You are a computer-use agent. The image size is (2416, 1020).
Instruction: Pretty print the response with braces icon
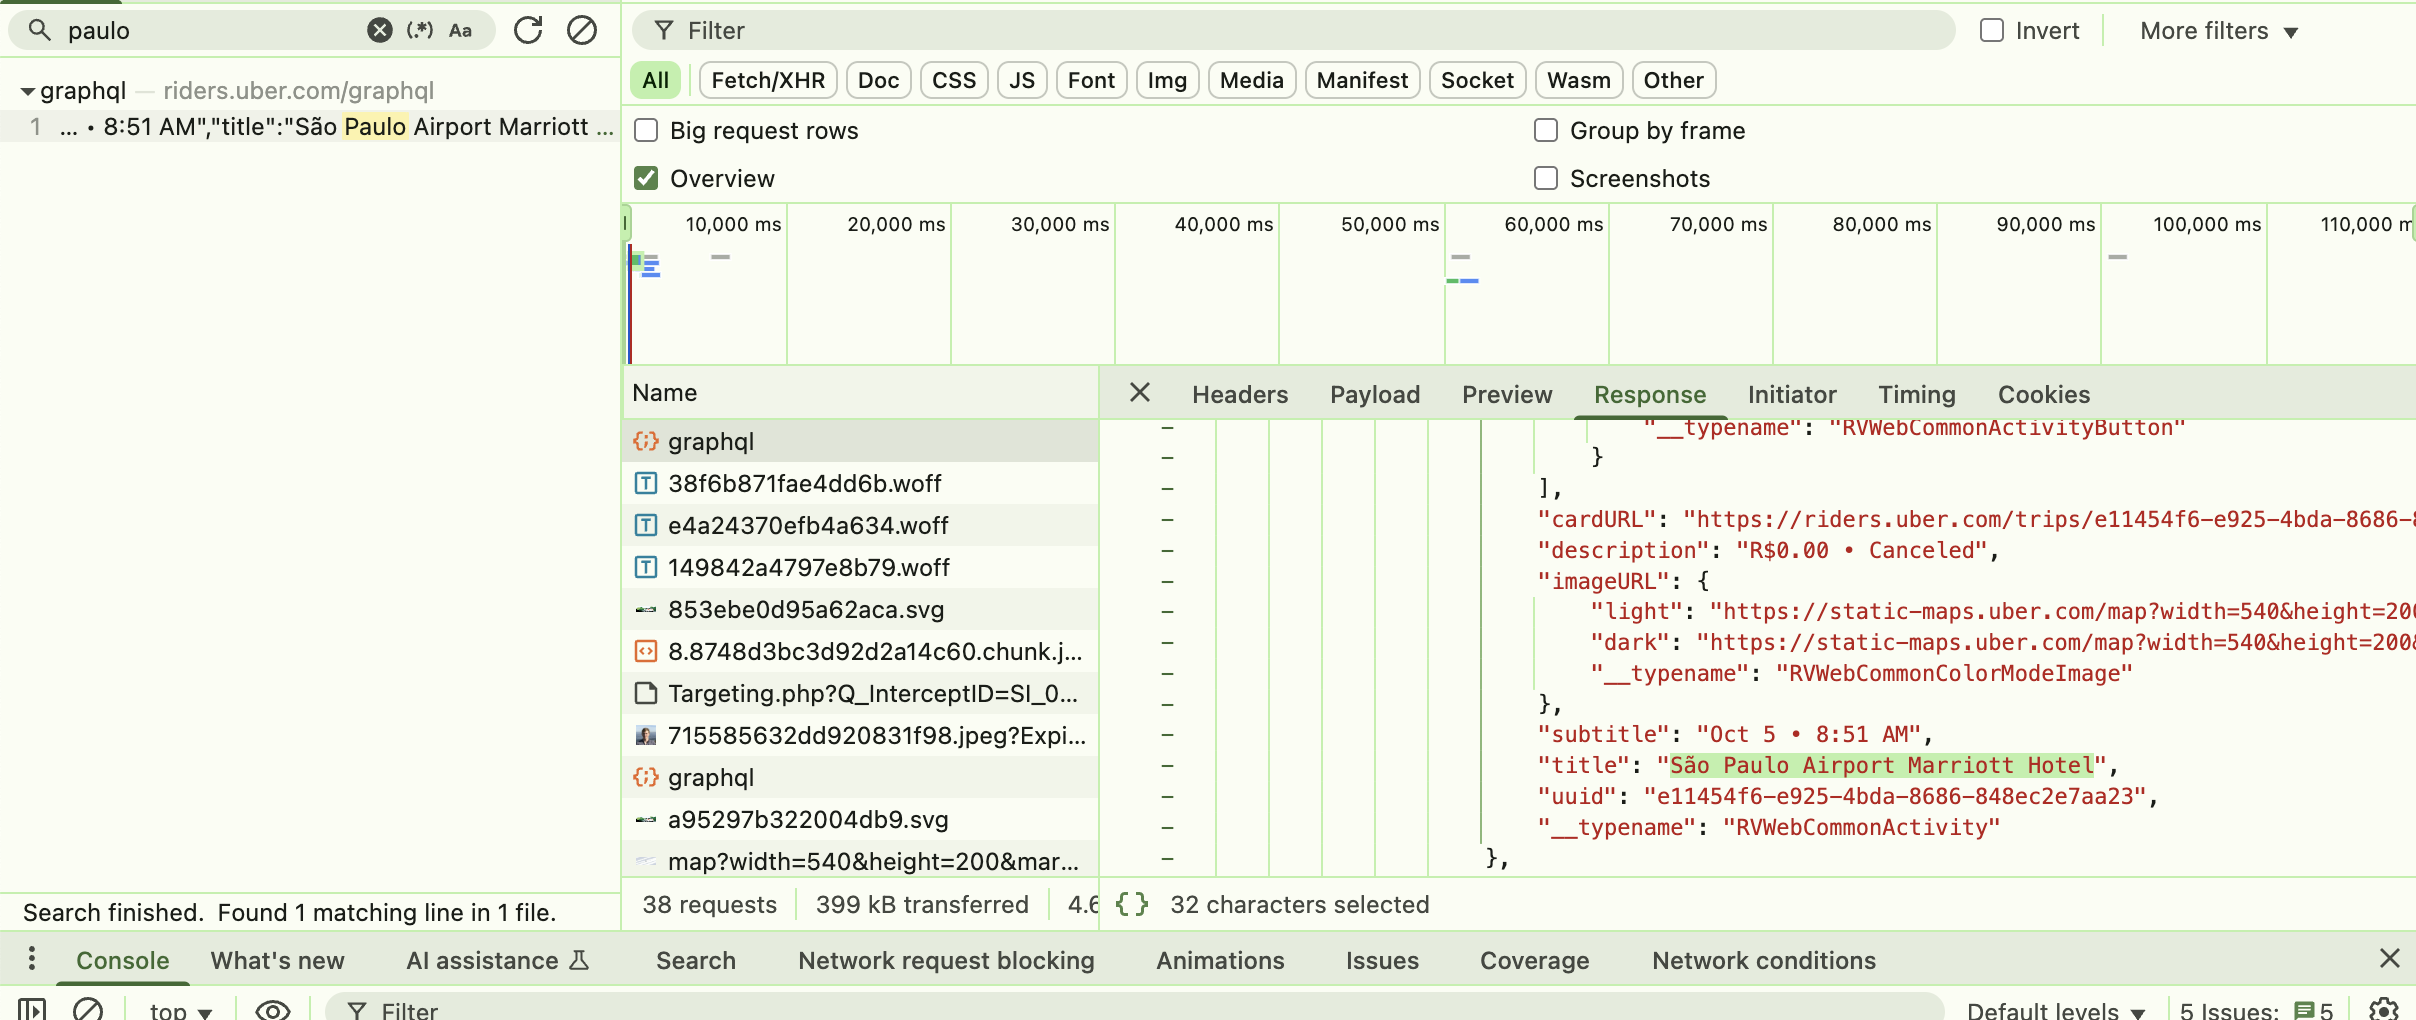1131,904
